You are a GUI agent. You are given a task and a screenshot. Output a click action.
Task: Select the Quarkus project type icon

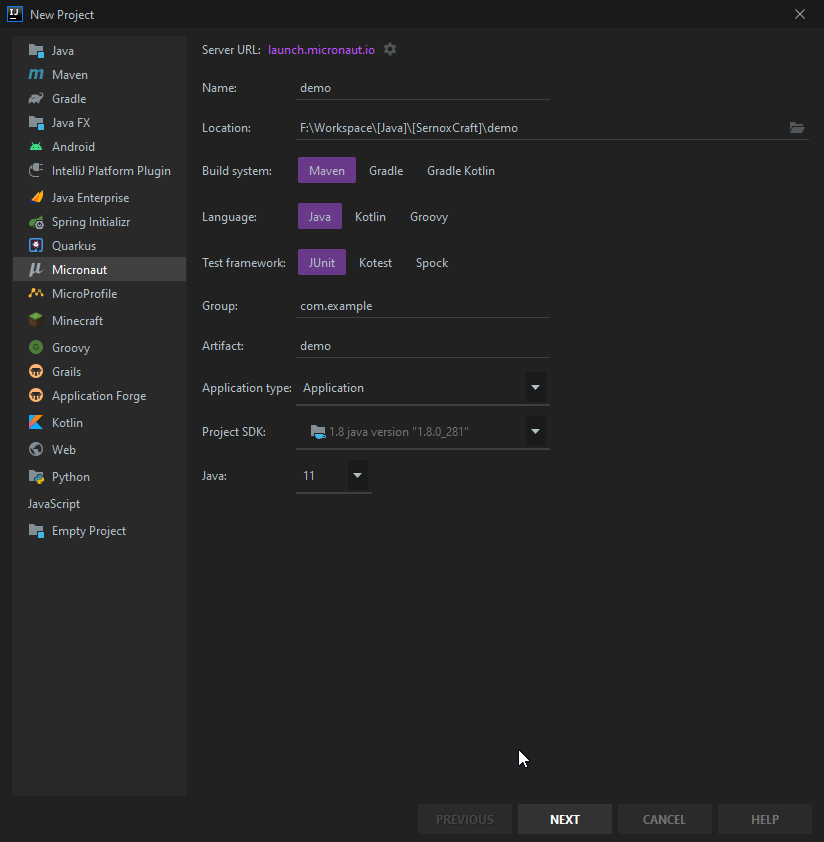36,246
